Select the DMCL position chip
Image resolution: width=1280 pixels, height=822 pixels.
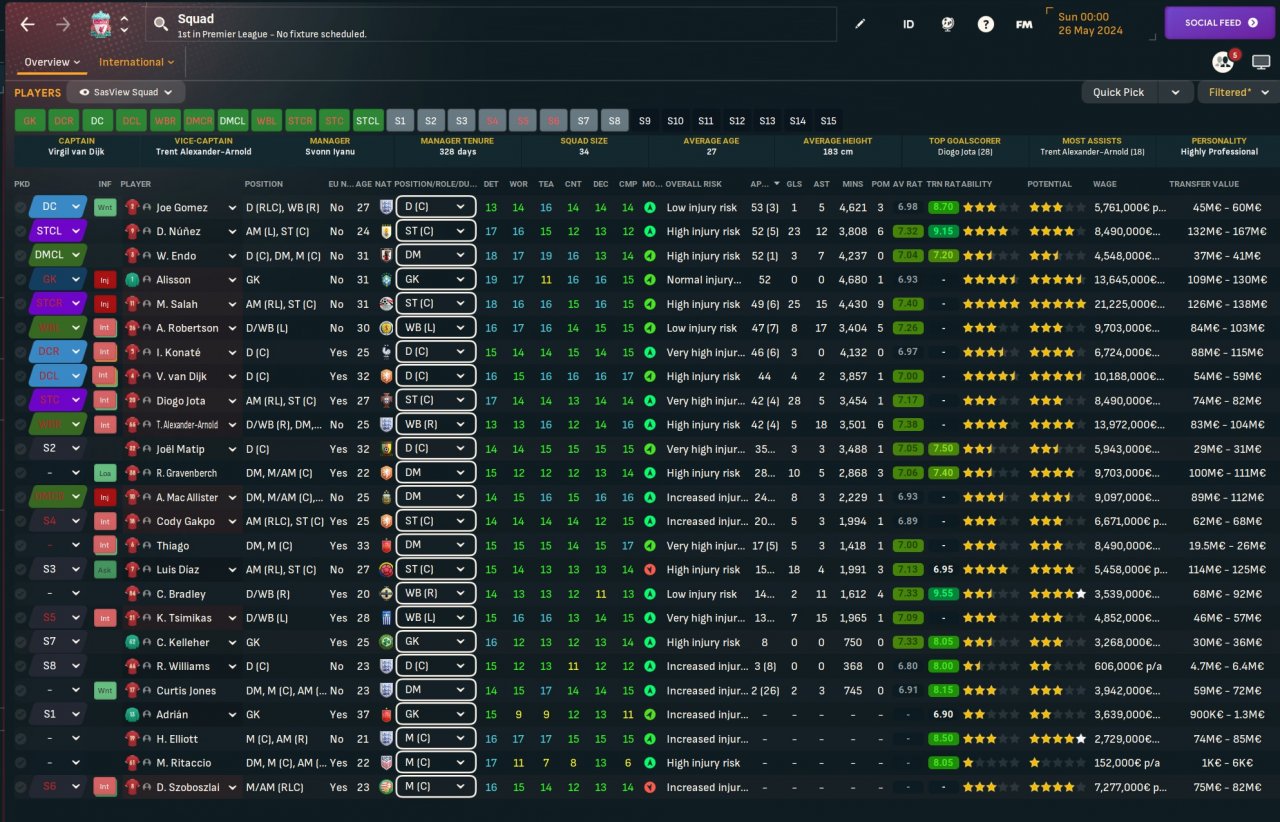pos(233,121)
